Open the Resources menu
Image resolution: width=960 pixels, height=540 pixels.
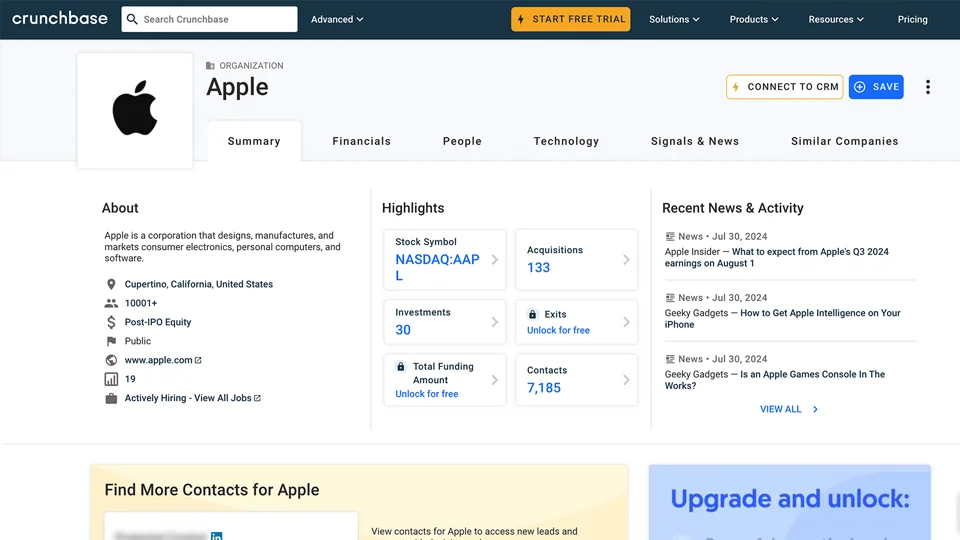836,19
